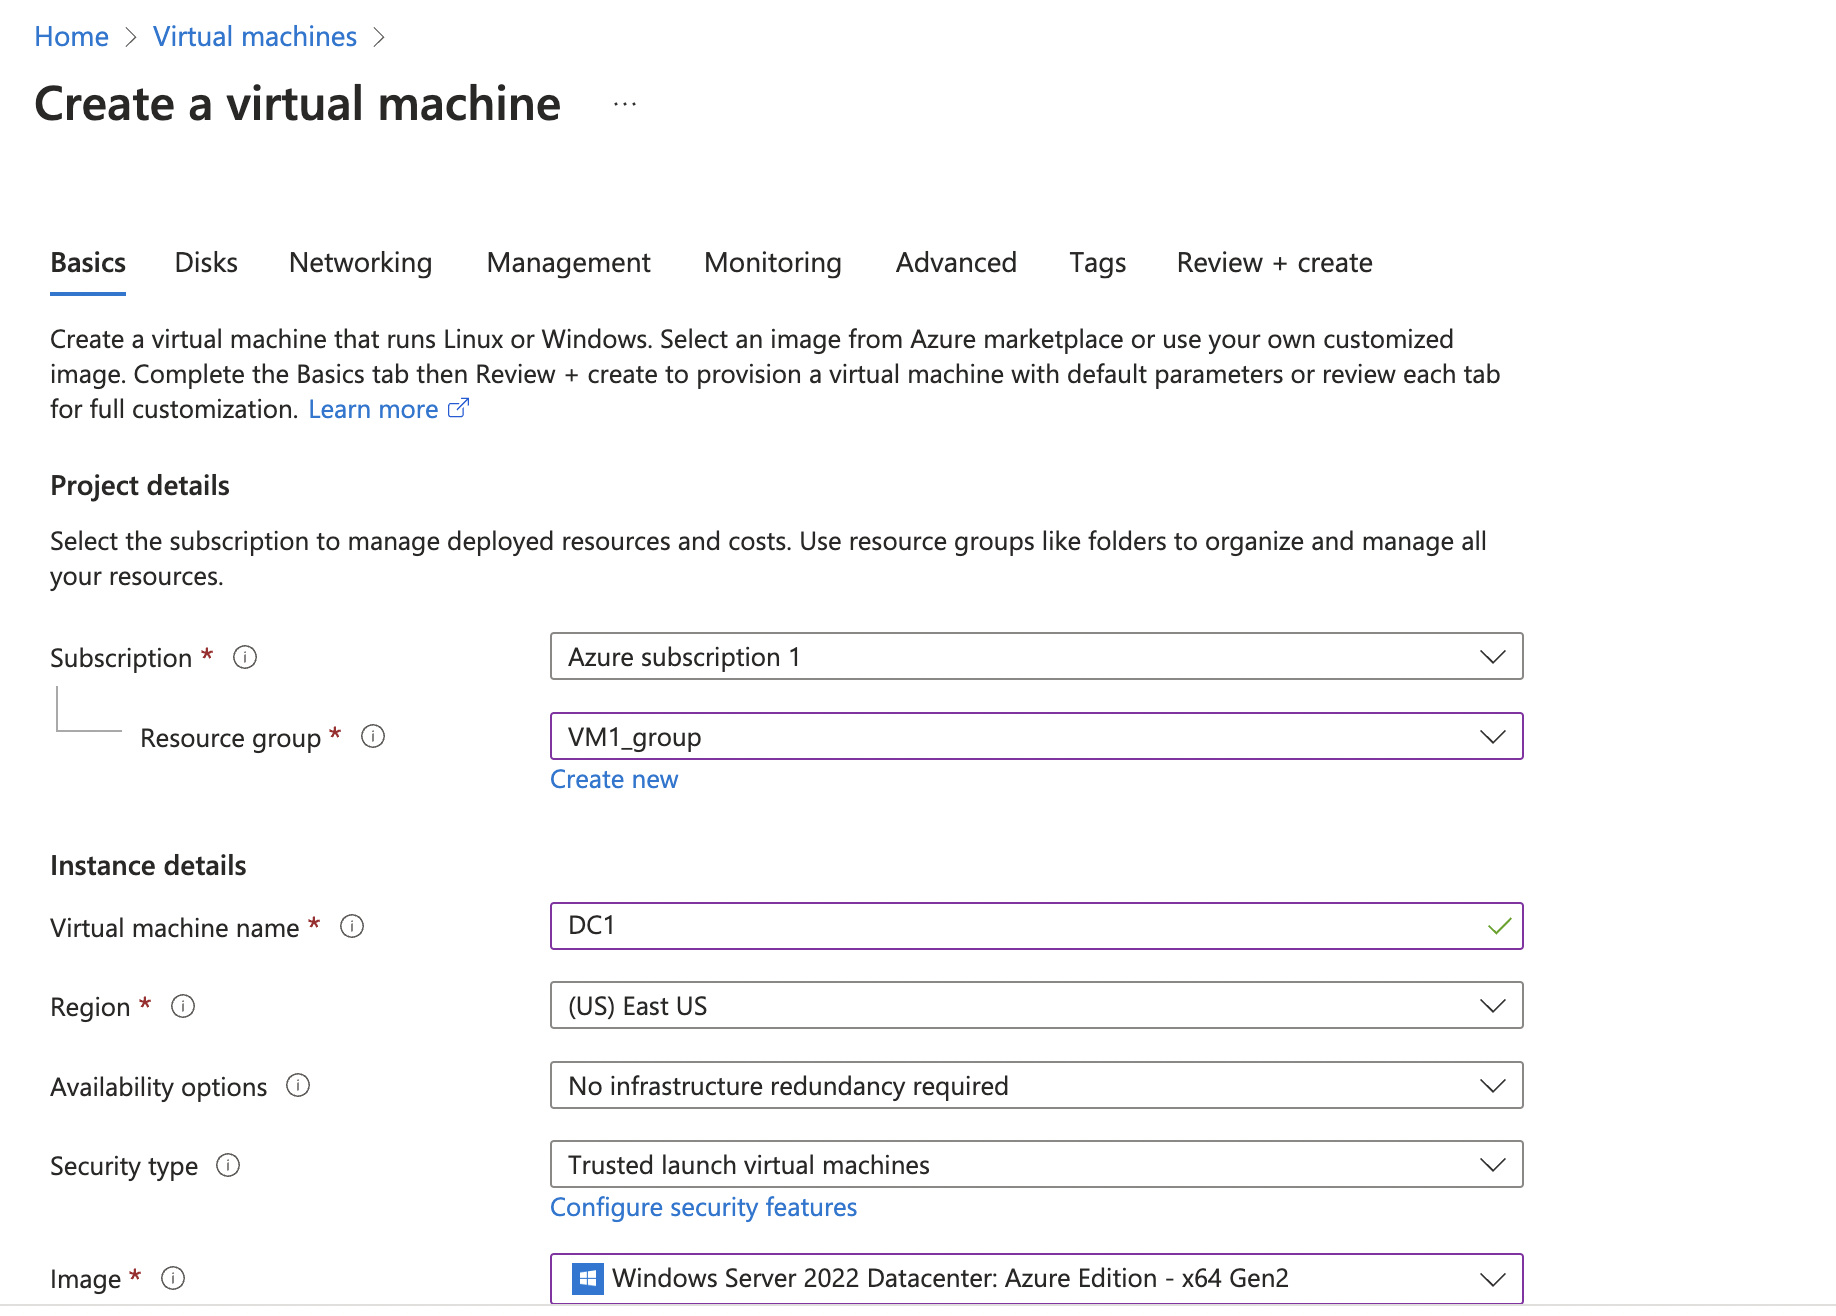Click the Image info icon

coord(173,1279)
